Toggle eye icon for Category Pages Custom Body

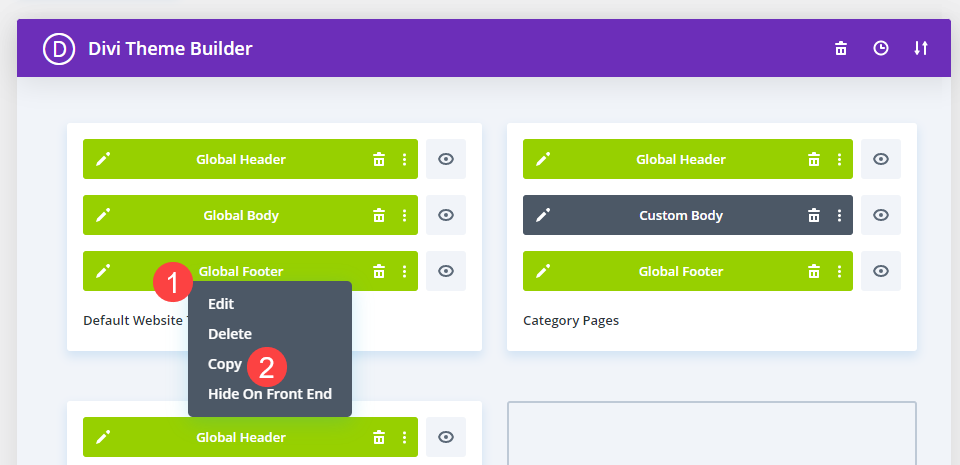pos(880,215)
